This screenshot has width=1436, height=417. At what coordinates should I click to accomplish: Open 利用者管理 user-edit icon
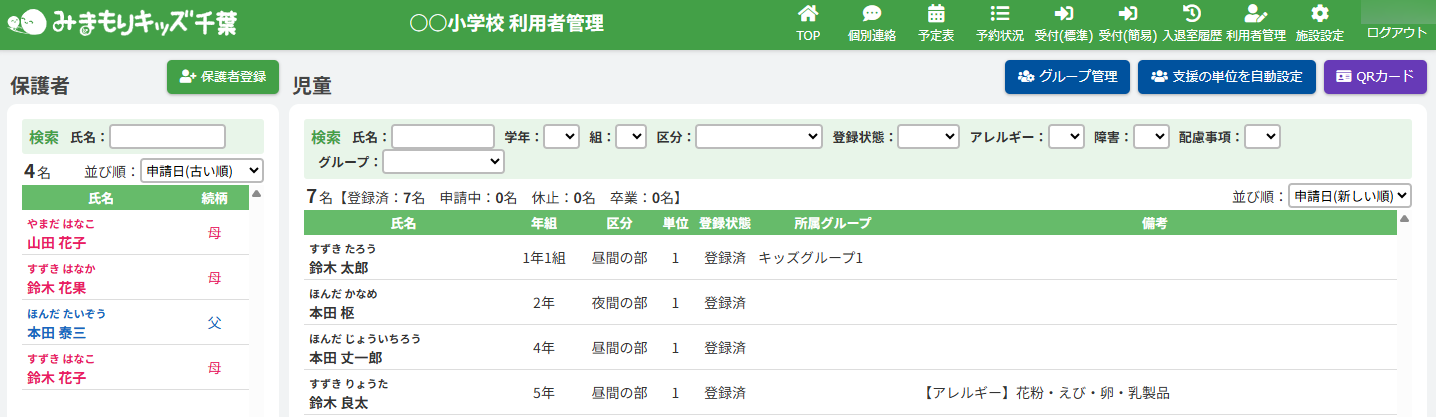(1255, 14)
